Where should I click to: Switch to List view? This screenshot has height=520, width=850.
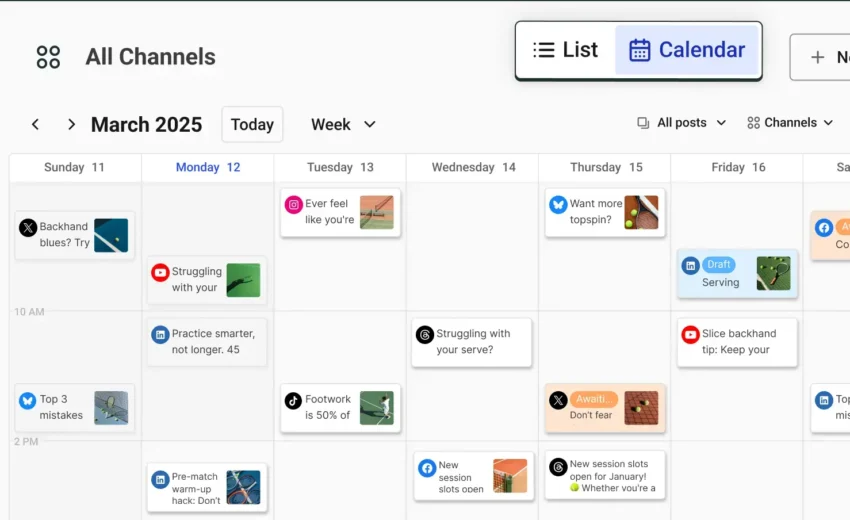[566, 50]
